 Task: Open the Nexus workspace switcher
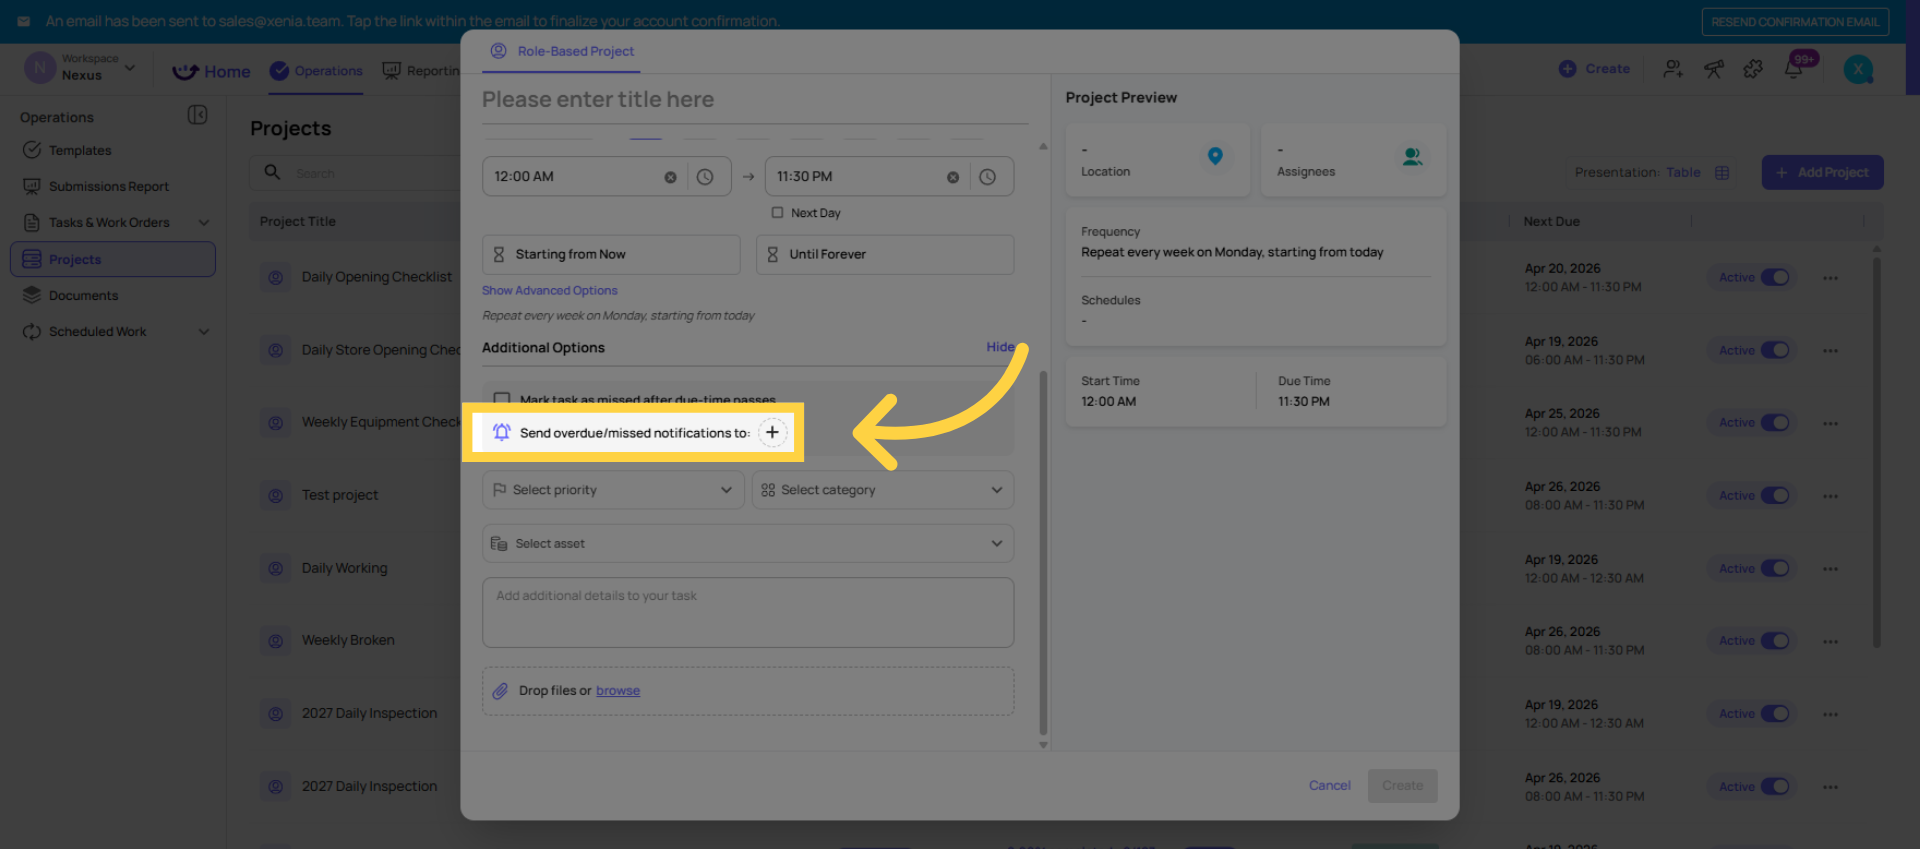point(80,68)
